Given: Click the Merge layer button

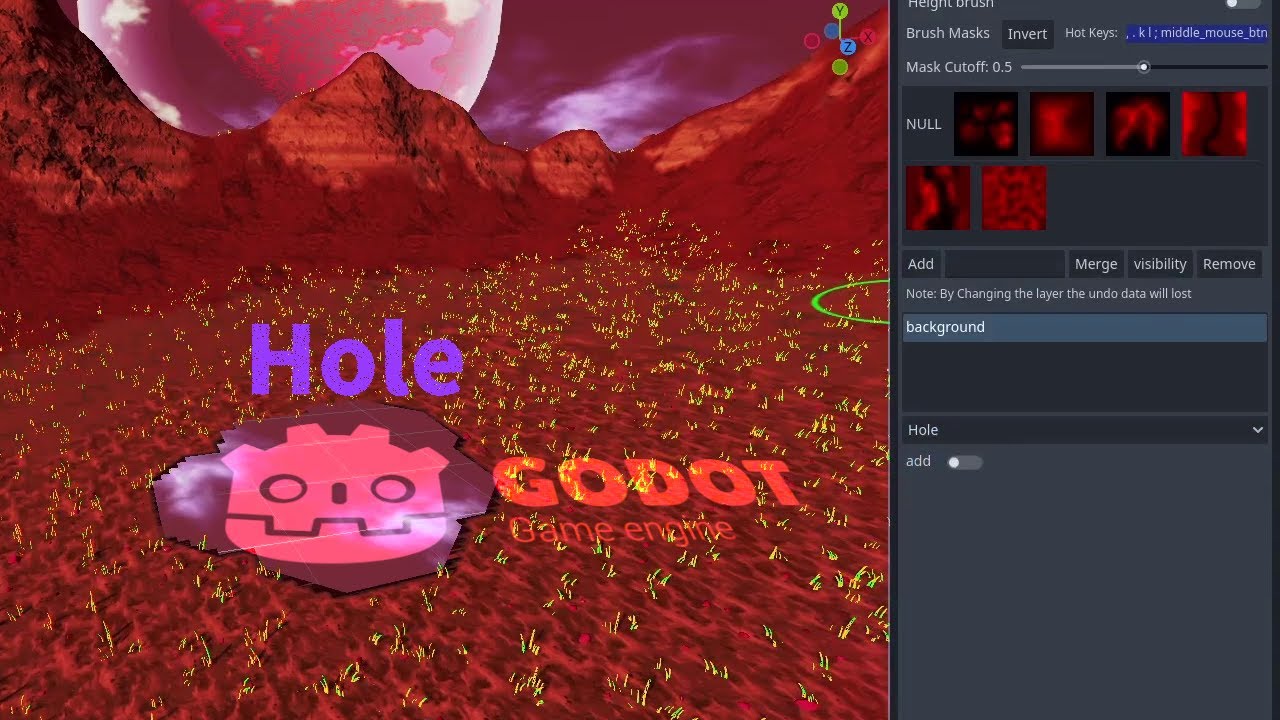Looking at the screenshot, I should click(x=1096, y=264).
